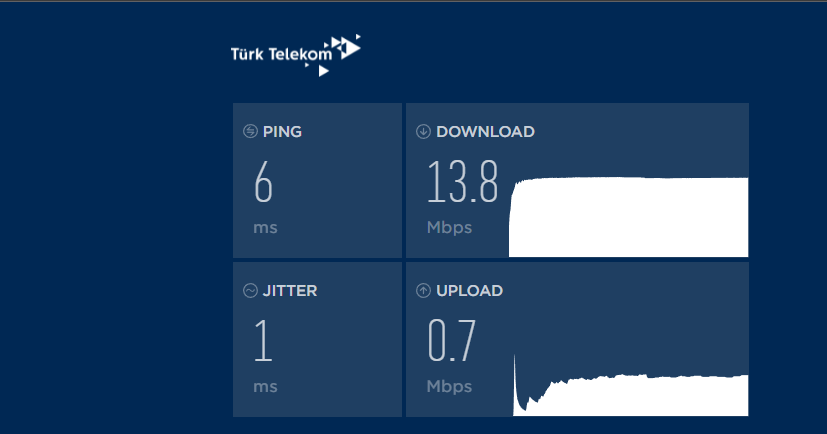Click the Mbps unit under download value
827x434 pixels.
coord(449,228)
